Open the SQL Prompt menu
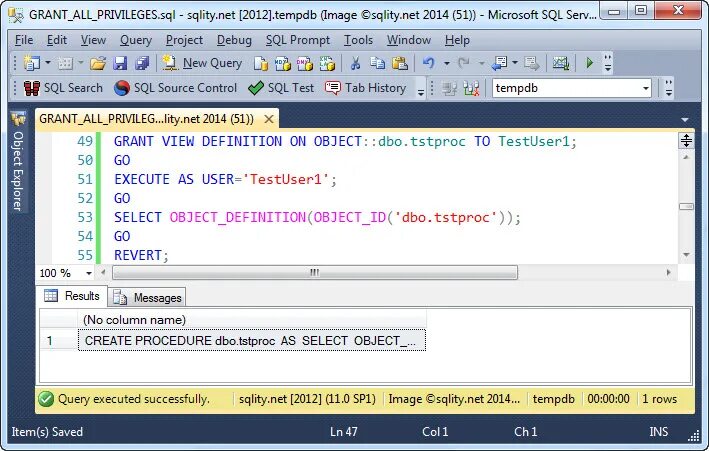Viewport: 709px width, 451px height. [298, 40]
